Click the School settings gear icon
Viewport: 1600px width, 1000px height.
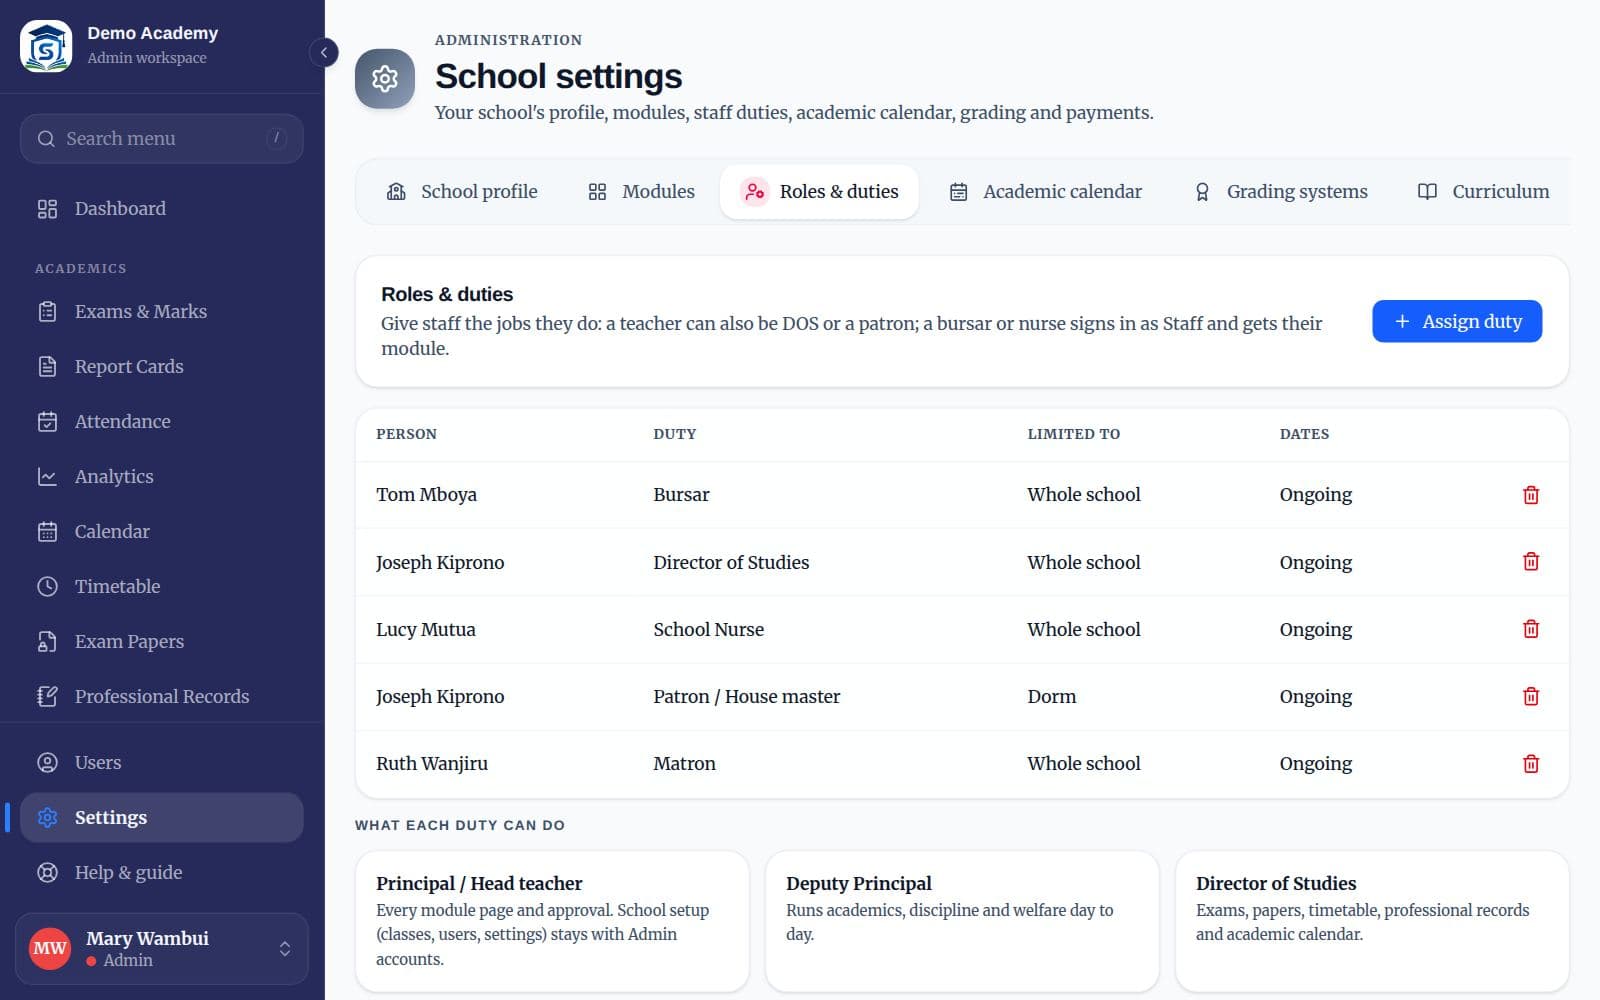(385, 78)
